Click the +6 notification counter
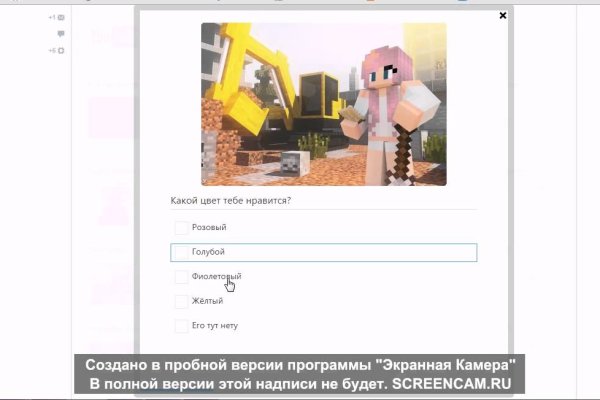 tap(51, 50)
